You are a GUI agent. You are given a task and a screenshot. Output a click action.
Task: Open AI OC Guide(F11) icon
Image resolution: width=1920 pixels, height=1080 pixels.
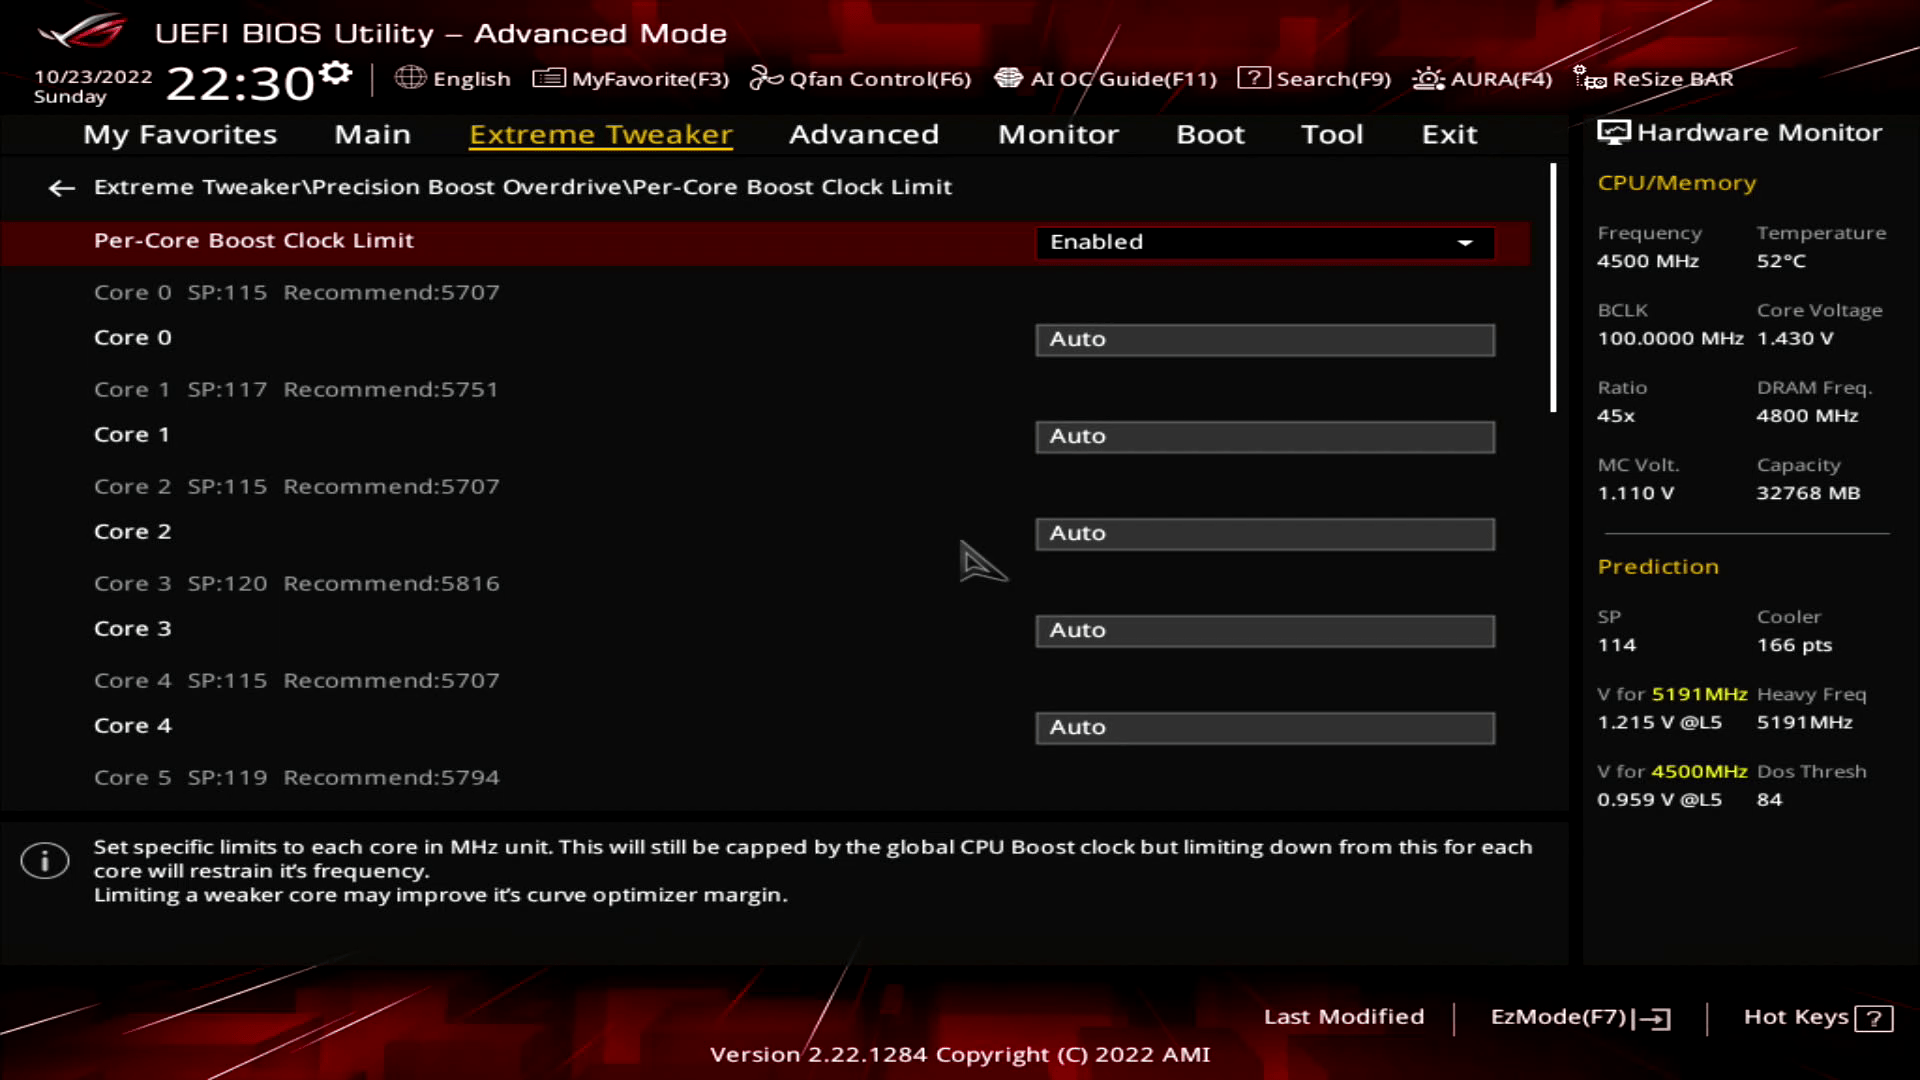click(1008, 78)
